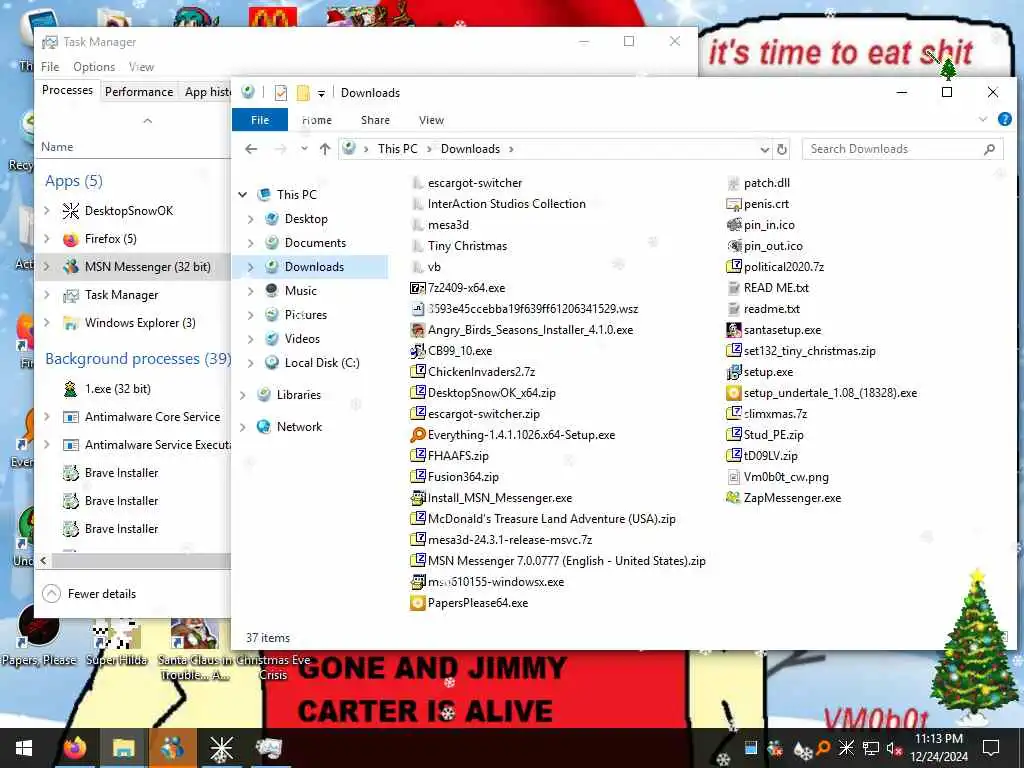This screenshot has height=768, width=1024.
Task: Collapse This PC tree node
Action: coord(243,195)
